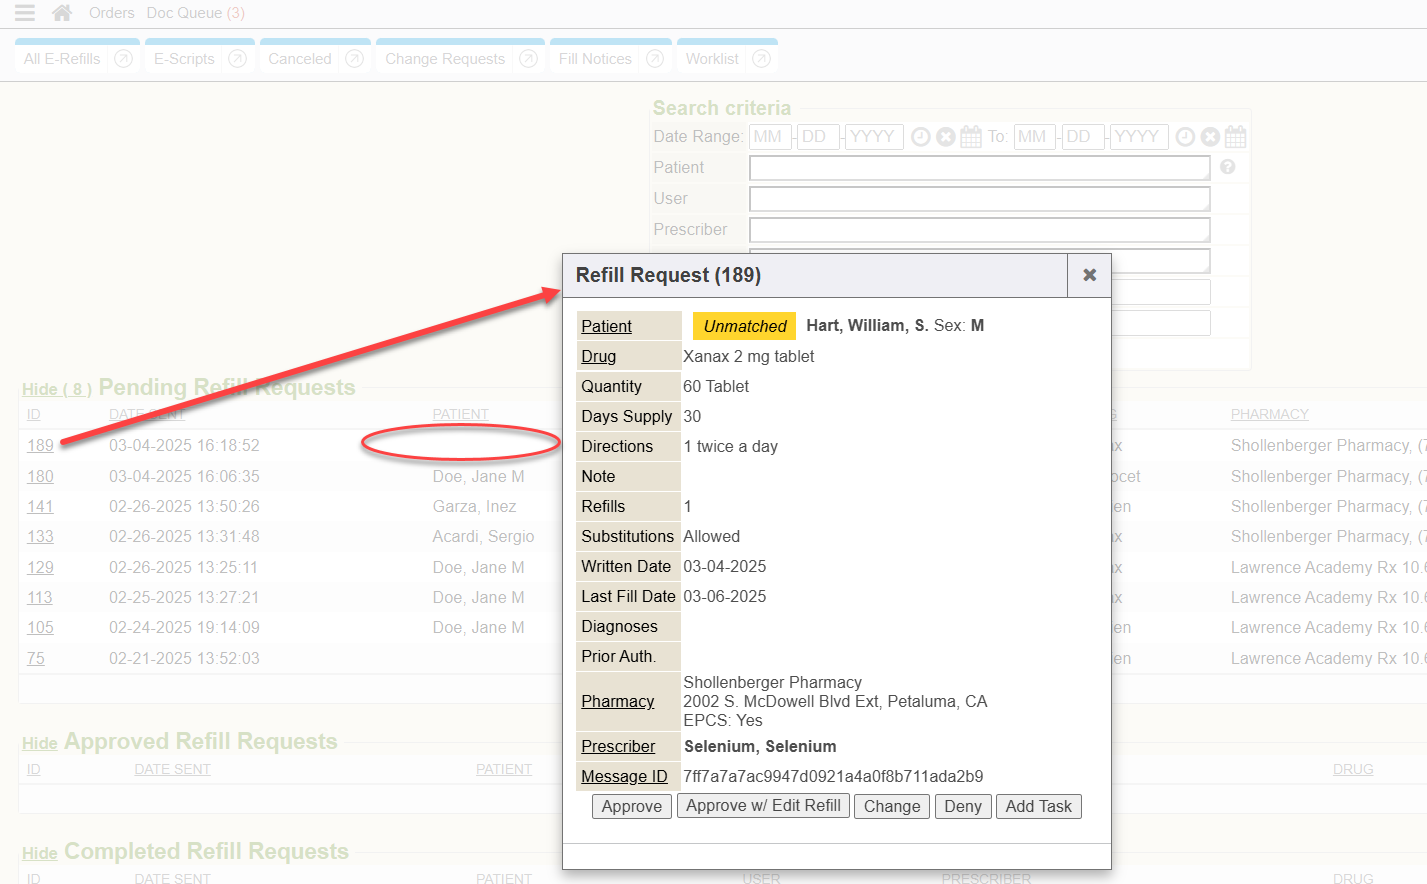Open the Doc Queue menu item
The image size is (1427, 884).
tap(195, 13)
